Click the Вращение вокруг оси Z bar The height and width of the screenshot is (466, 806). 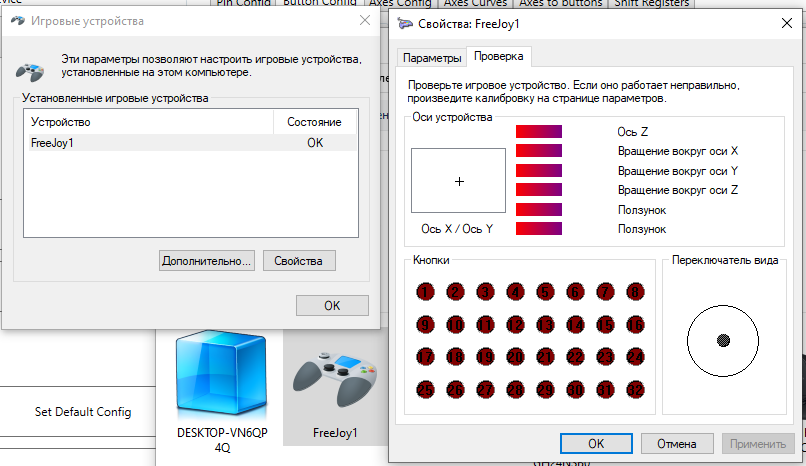coord(539,190)
